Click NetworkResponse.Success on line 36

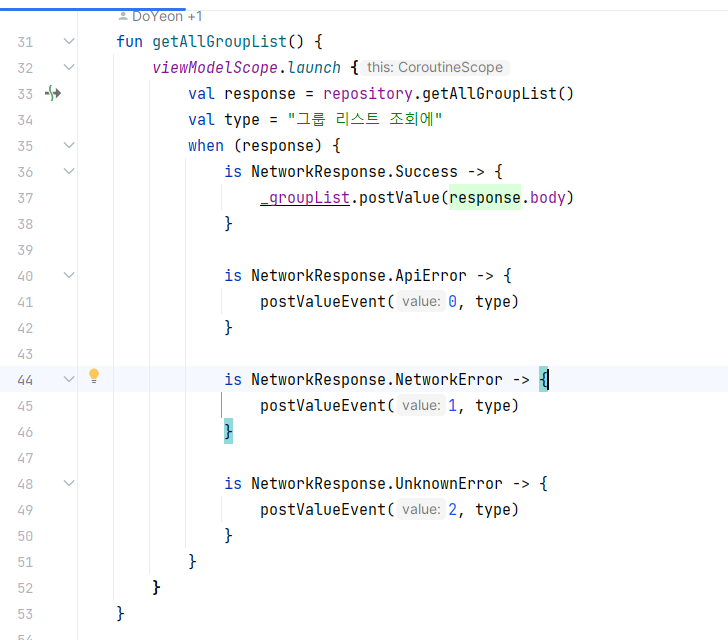coord(354,172)
